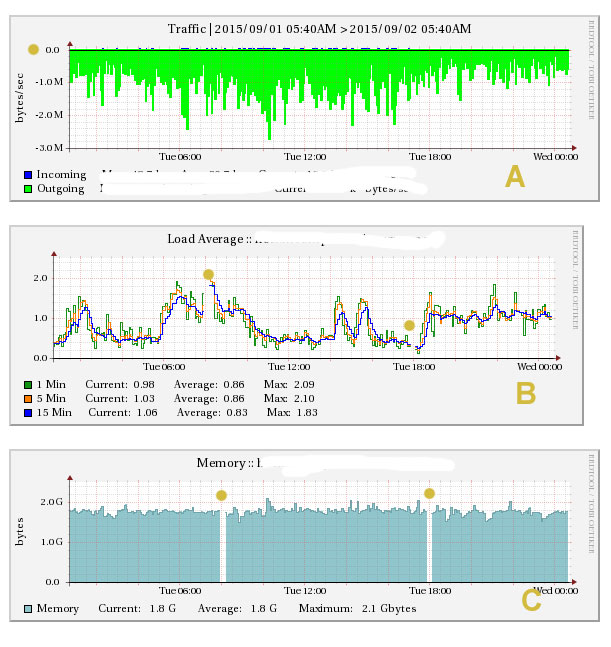Click the yellow dot on the Traffic graph
The width and height of the screenshot is (611, 647).
[34, 49]
